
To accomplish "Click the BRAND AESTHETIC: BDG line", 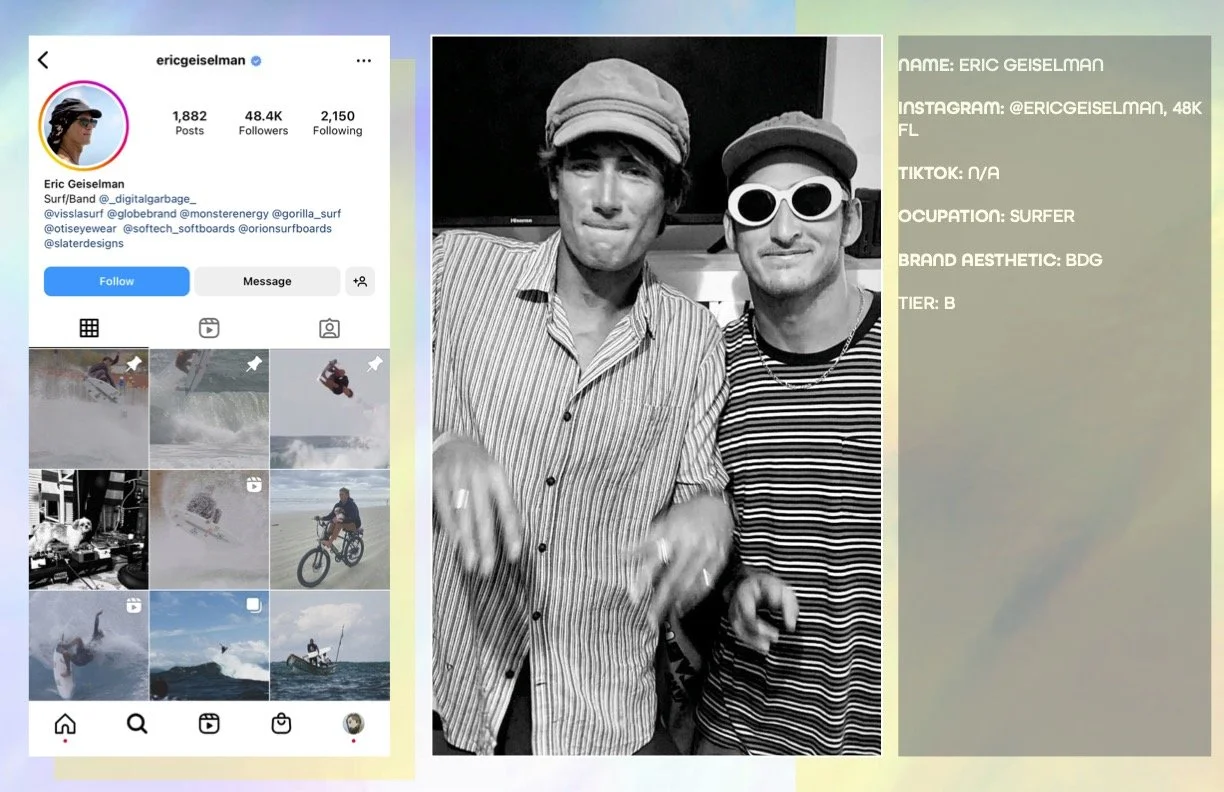I will (x=1000, y=260).
